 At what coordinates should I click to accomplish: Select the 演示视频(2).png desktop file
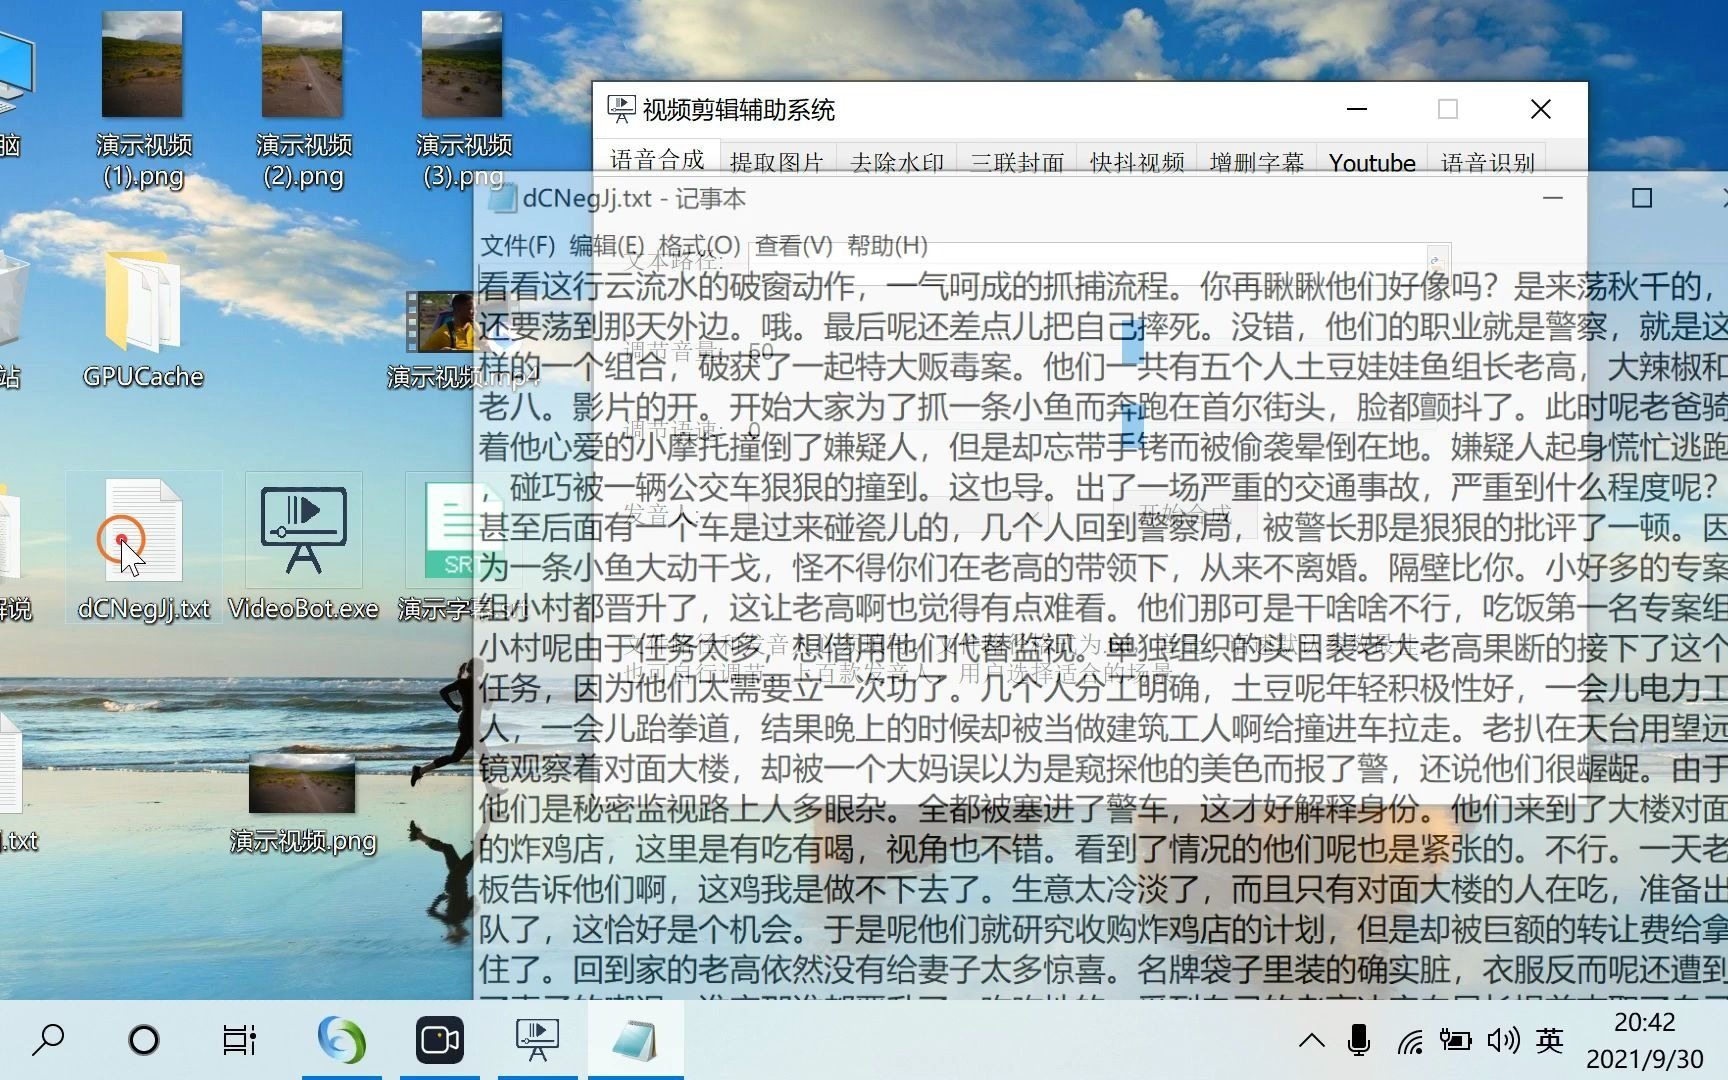coord(303,100)
